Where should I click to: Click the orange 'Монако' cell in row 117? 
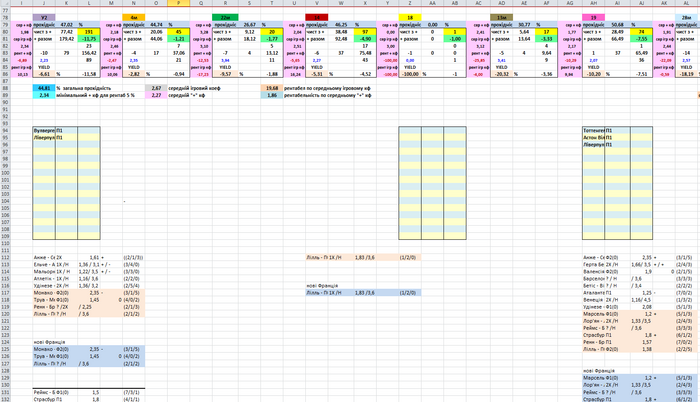point(44,293)
